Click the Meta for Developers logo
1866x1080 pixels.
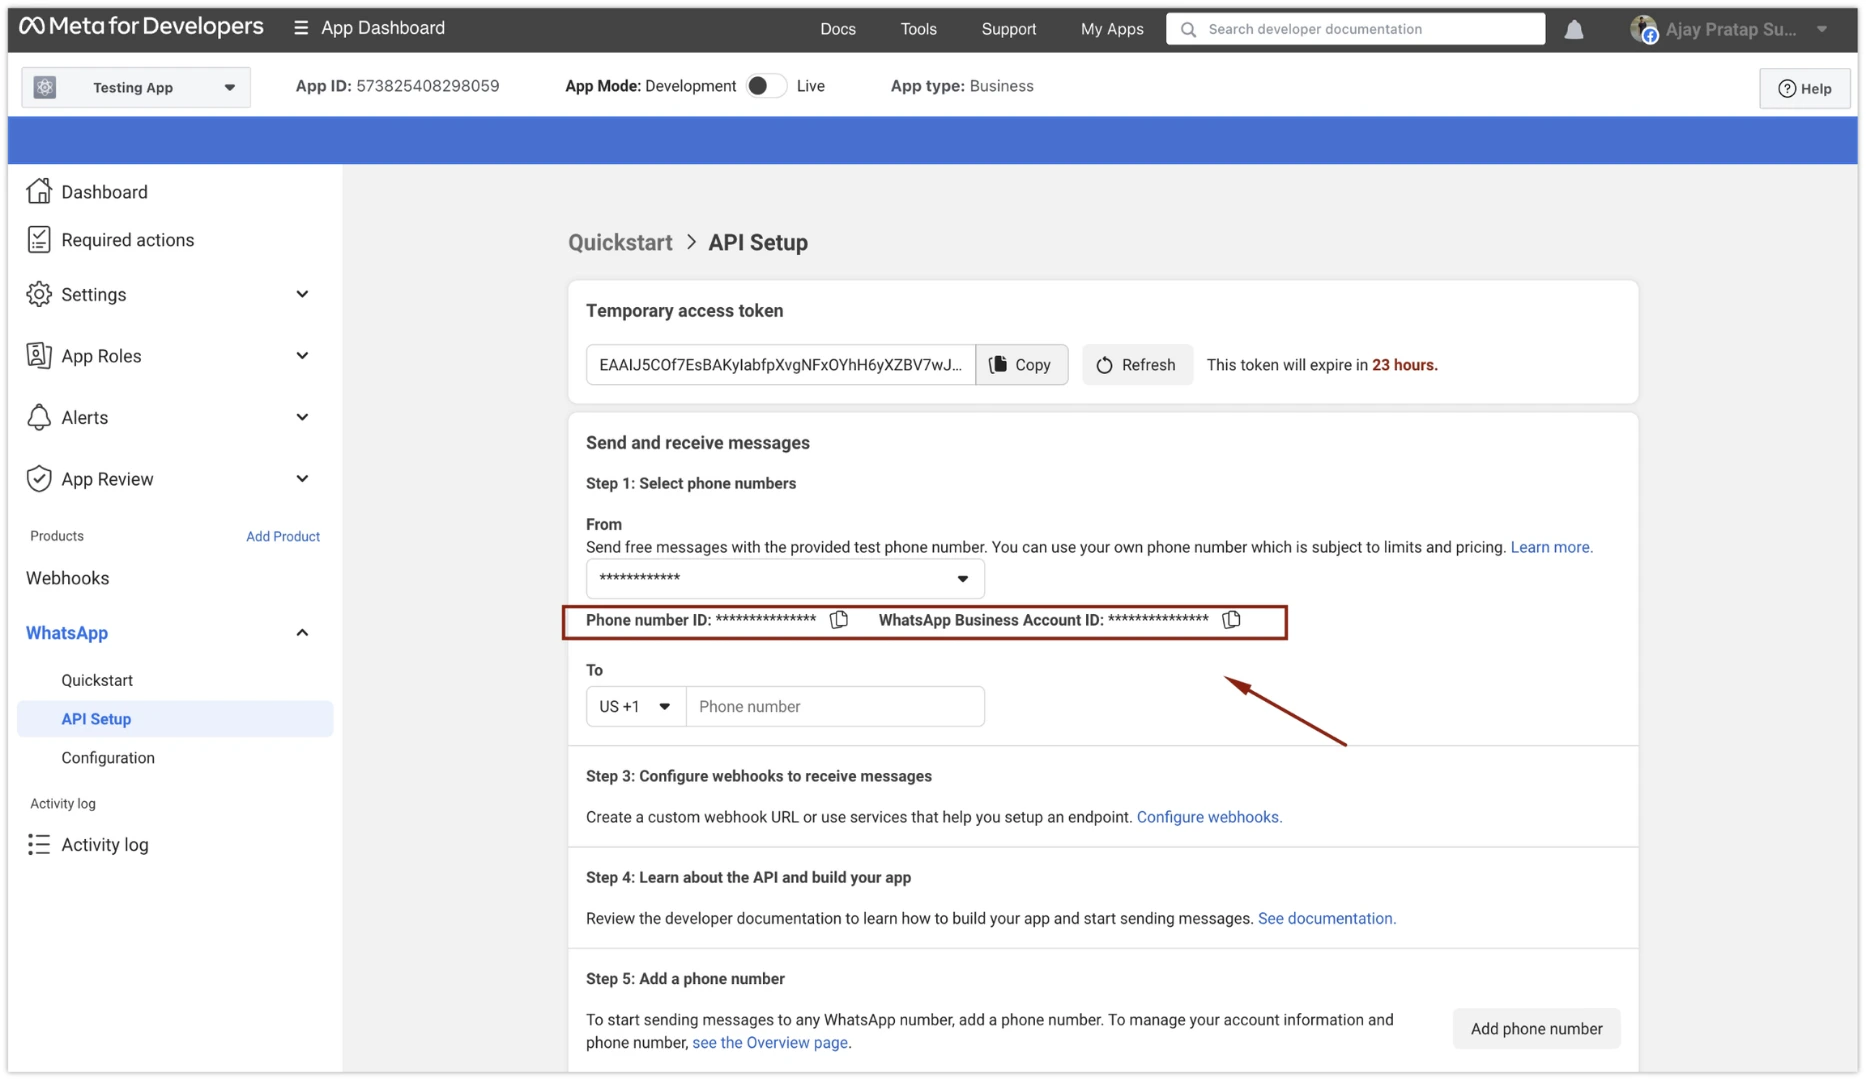click(141, 27)
